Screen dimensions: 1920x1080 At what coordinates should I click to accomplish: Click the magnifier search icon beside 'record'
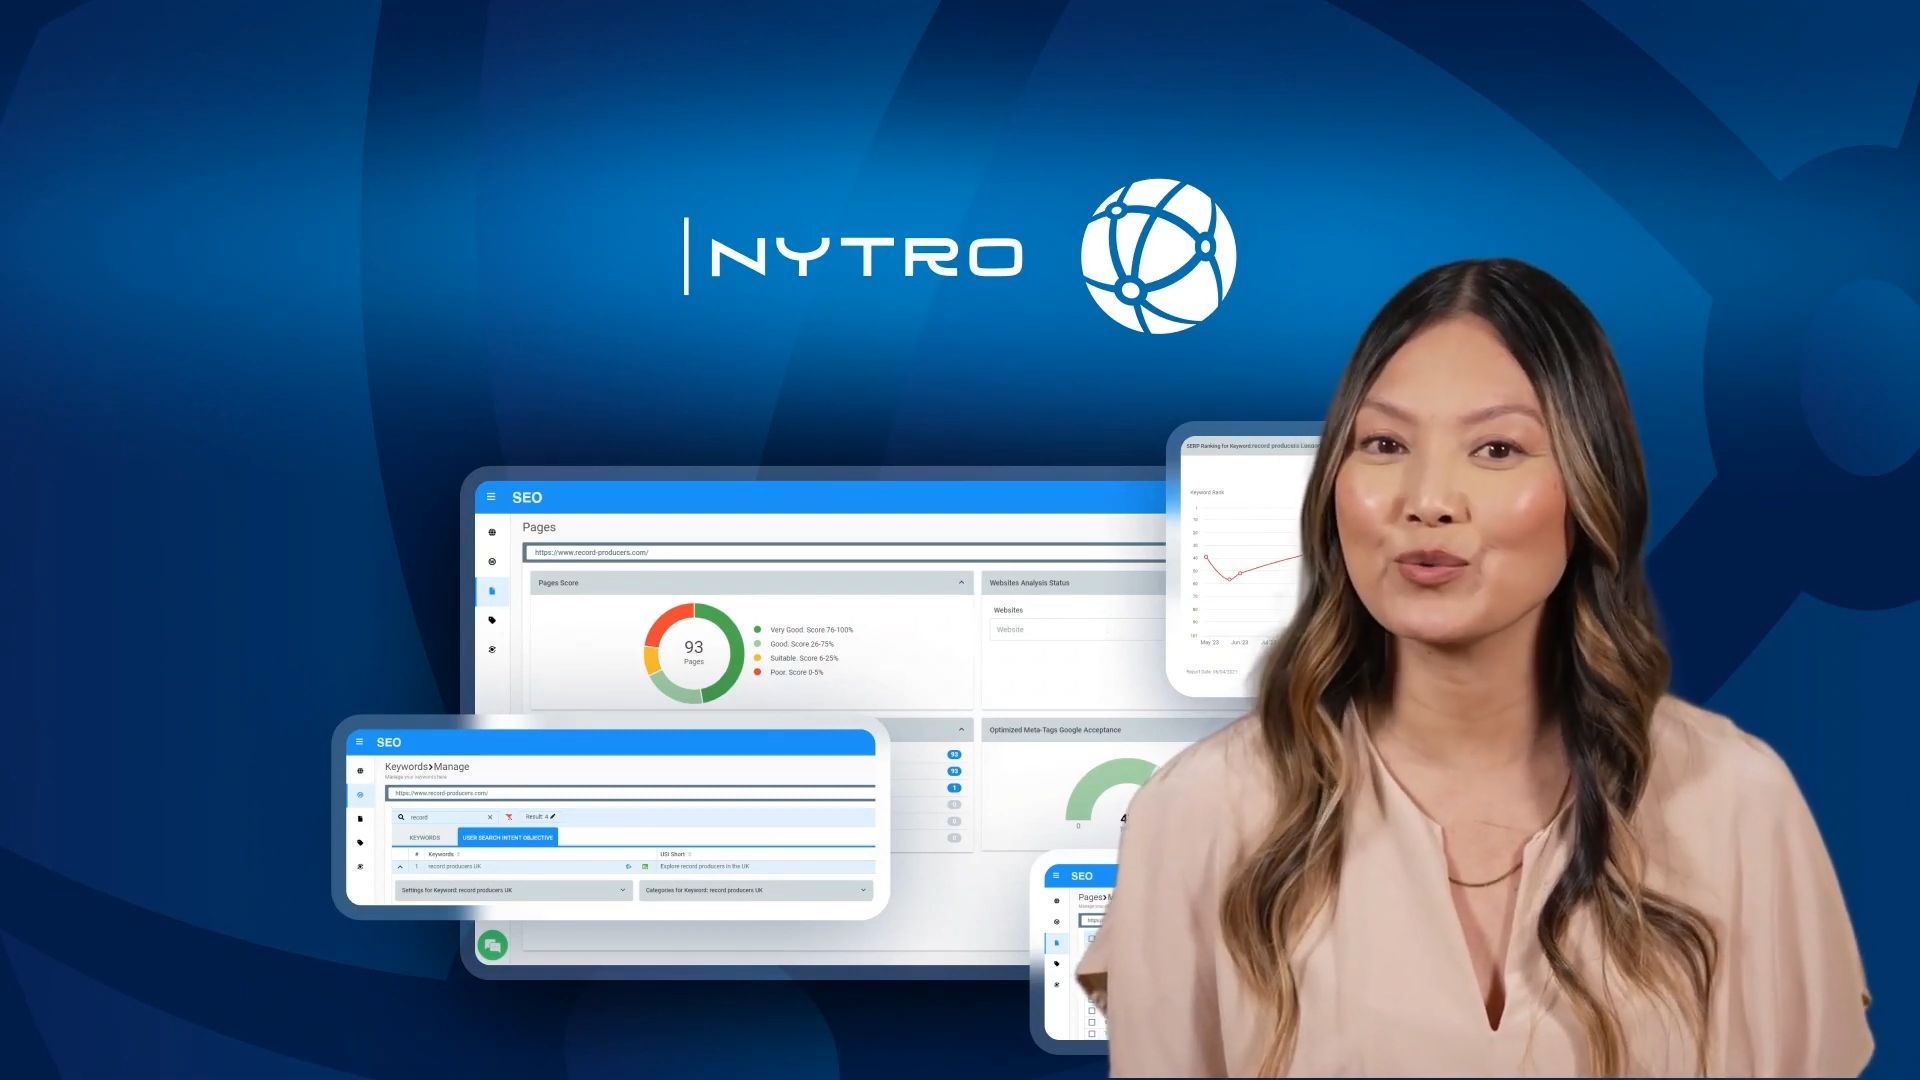[401, 817]
